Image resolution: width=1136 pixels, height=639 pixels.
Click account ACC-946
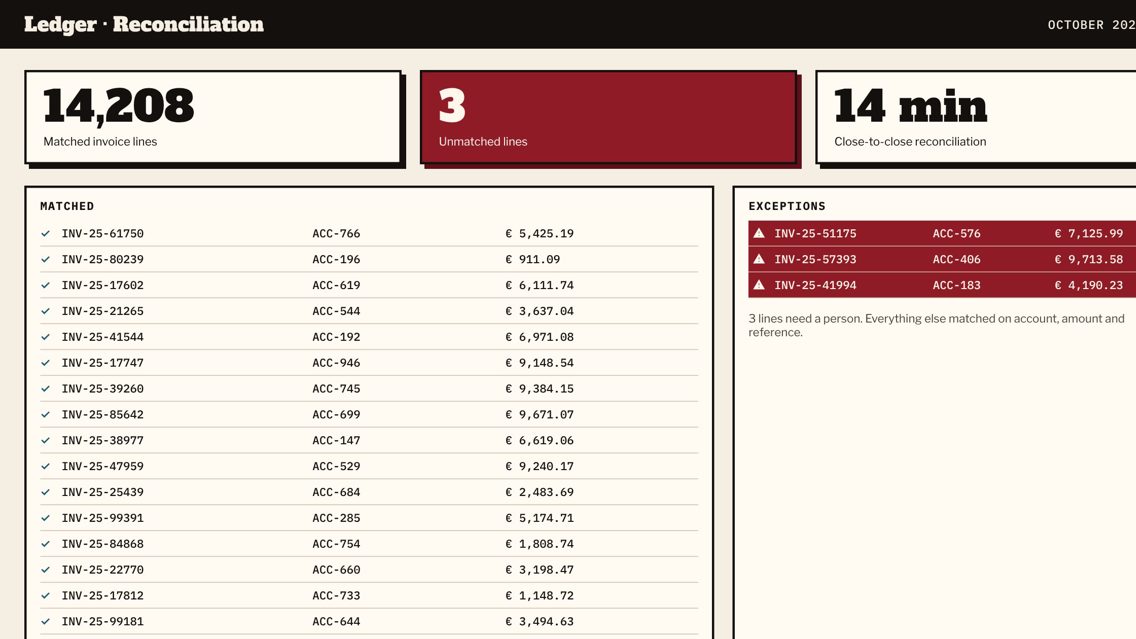coord(336,363)
